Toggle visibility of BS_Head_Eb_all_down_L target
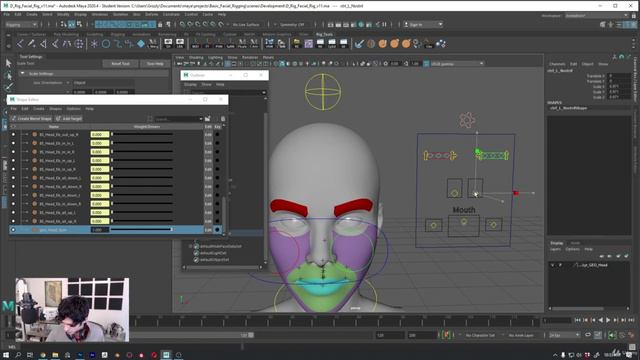This screenshot has height=360, width=640. coord(13,178)
